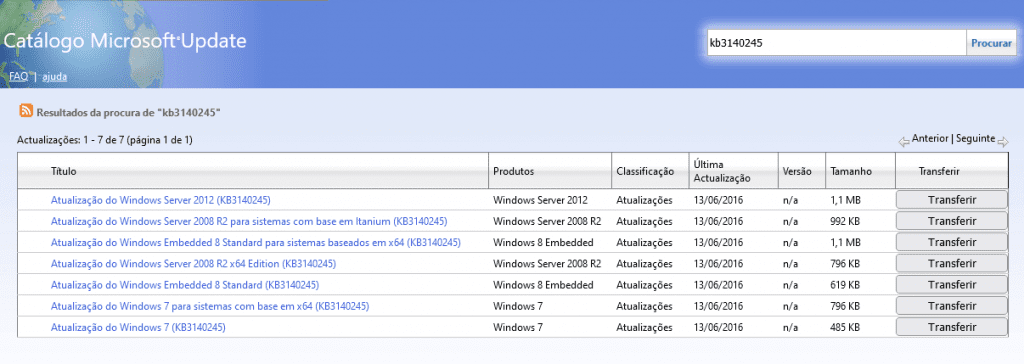The height and width of the screenshot is (364, 1024).
Task: Click the RSS feed icon
Action: (x=25, y=110)
